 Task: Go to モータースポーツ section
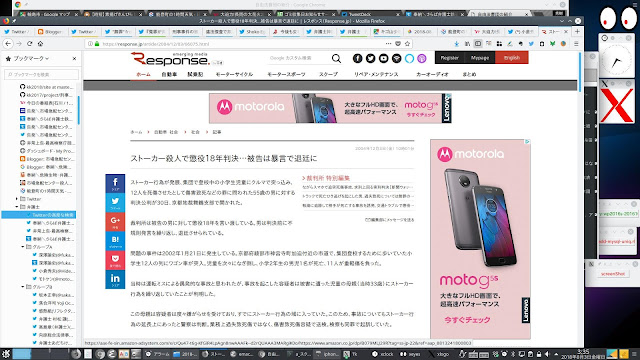coord(286,74)
